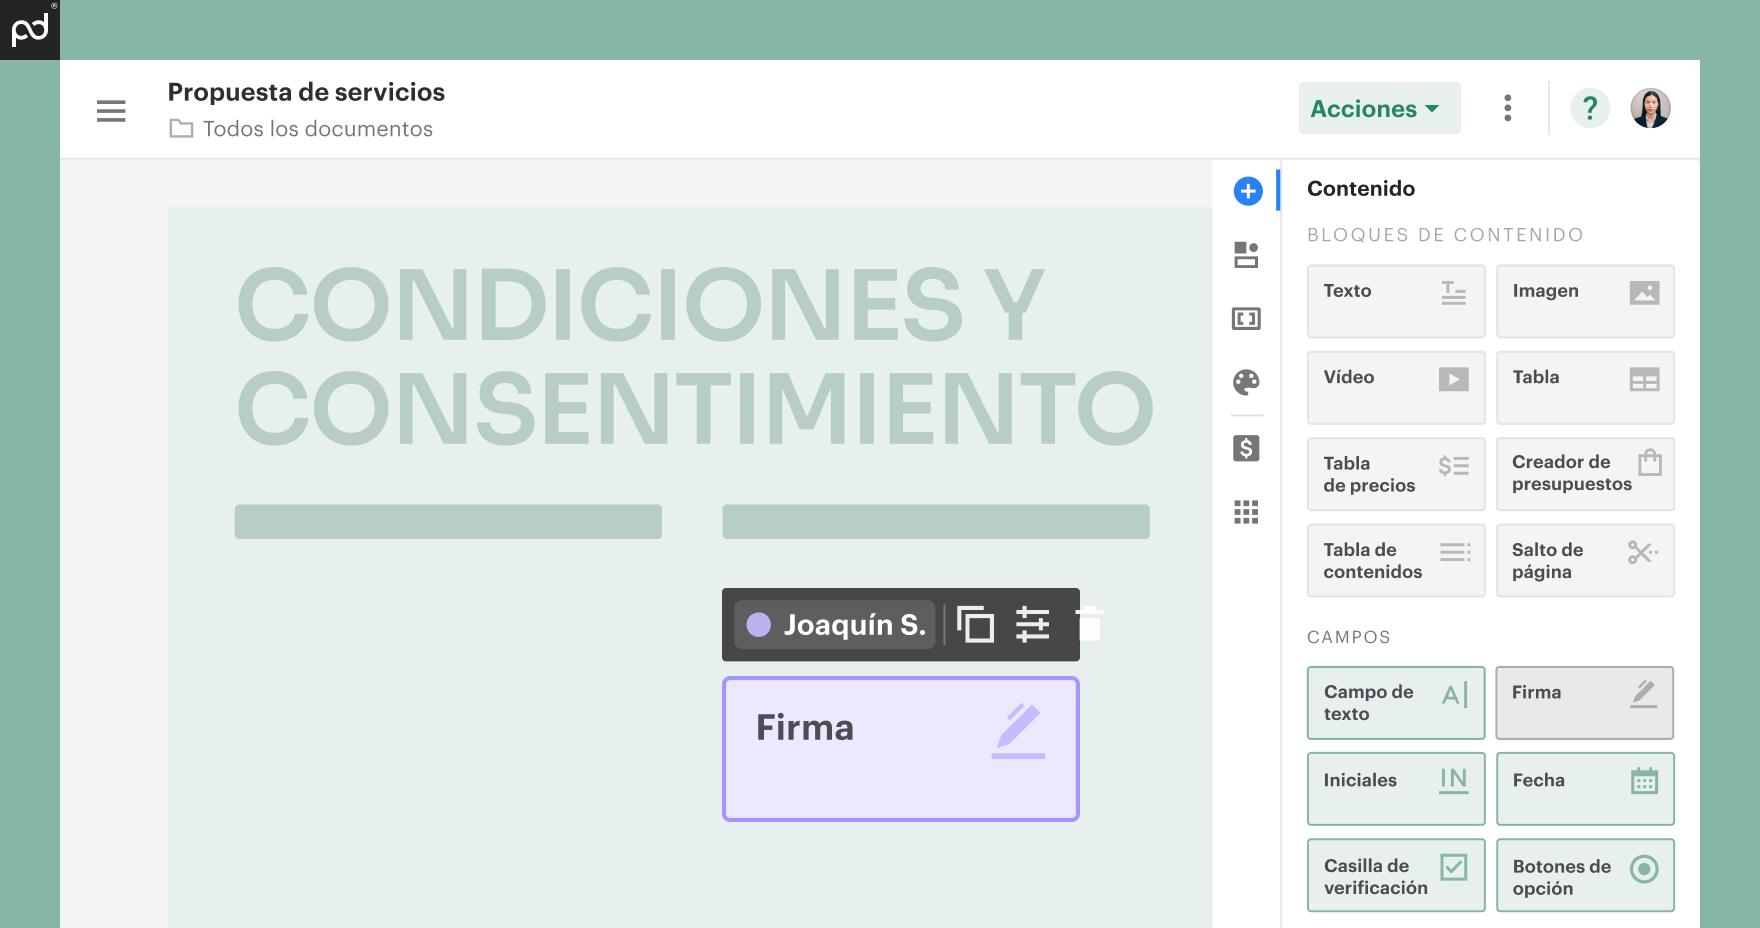Click the Contenido panel heading
The width and height of the screenshot is (1760, 928).
tap(1361, 188)
